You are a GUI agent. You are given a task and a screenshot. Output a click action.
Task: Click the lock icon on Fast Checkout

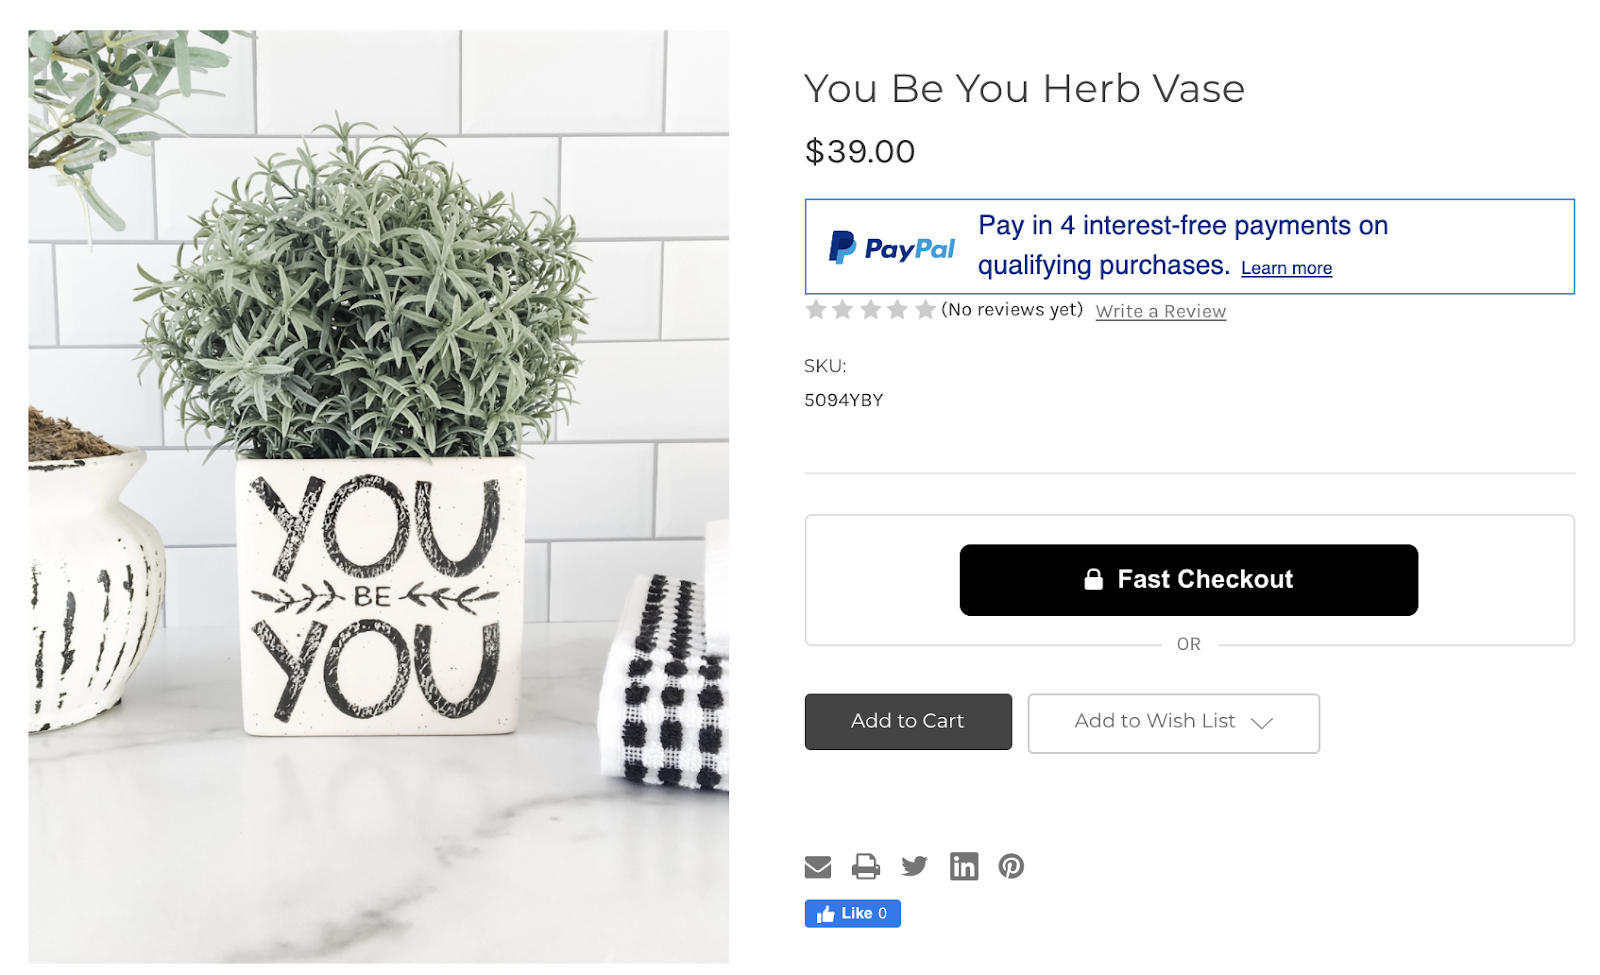pyautogui.click(x=1093, y=579)
